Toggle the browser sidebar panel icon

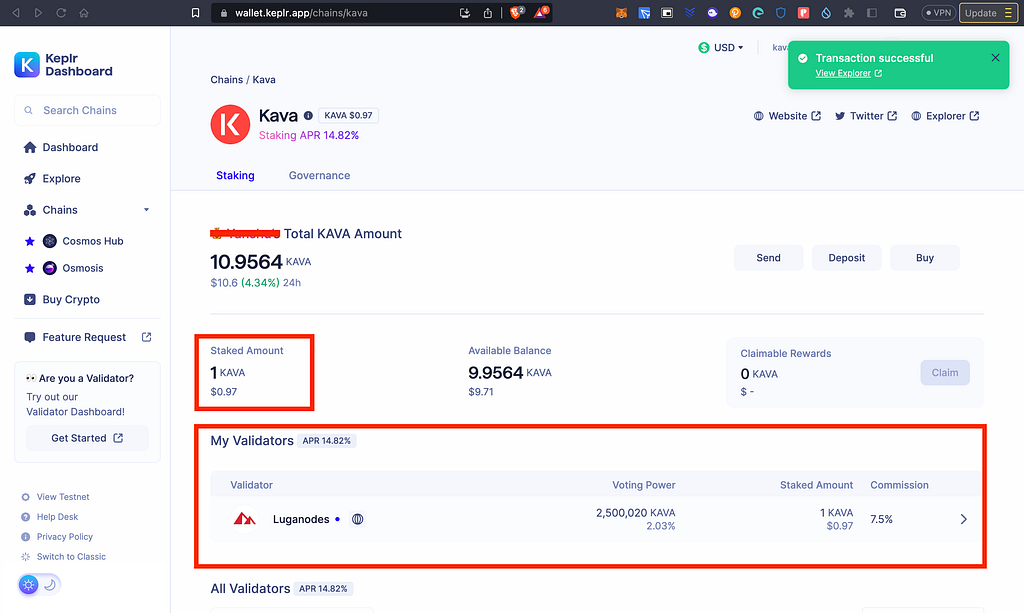tap(872, 13)
